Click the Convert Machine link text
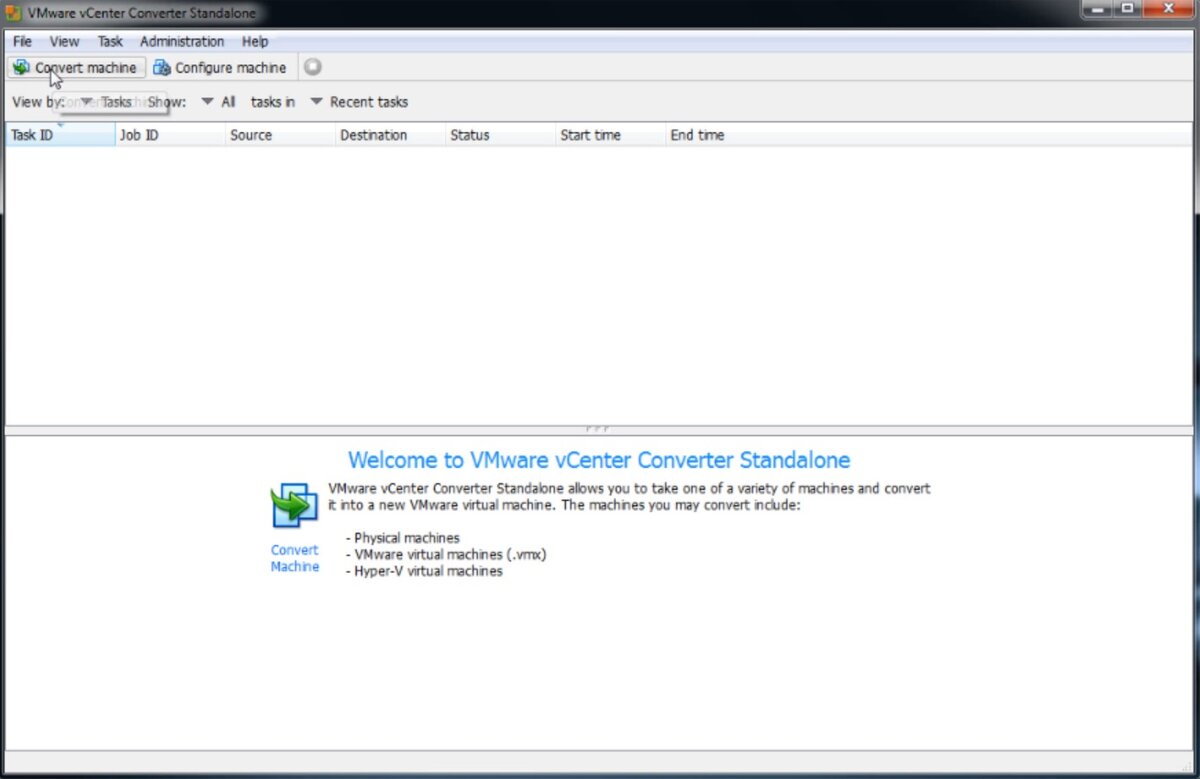The width and height of the screenshot is (1200, 779). [295, 558]
